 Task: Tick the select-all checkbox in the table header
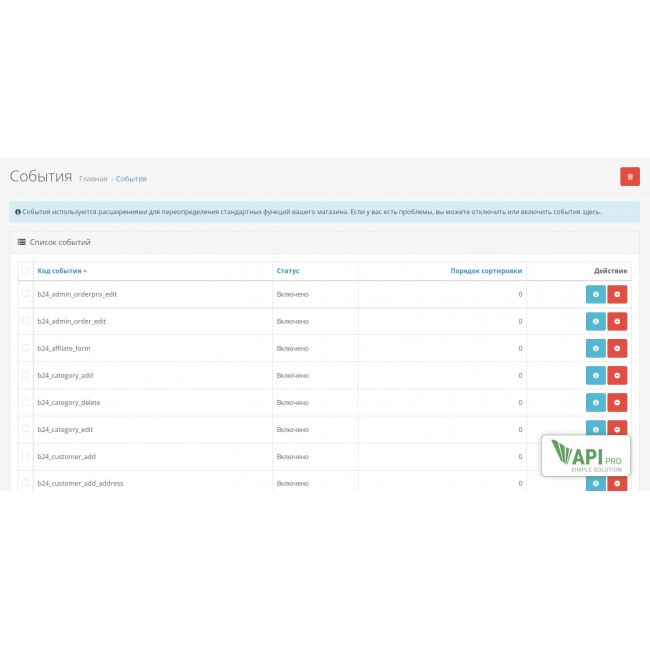coord(26,271)
